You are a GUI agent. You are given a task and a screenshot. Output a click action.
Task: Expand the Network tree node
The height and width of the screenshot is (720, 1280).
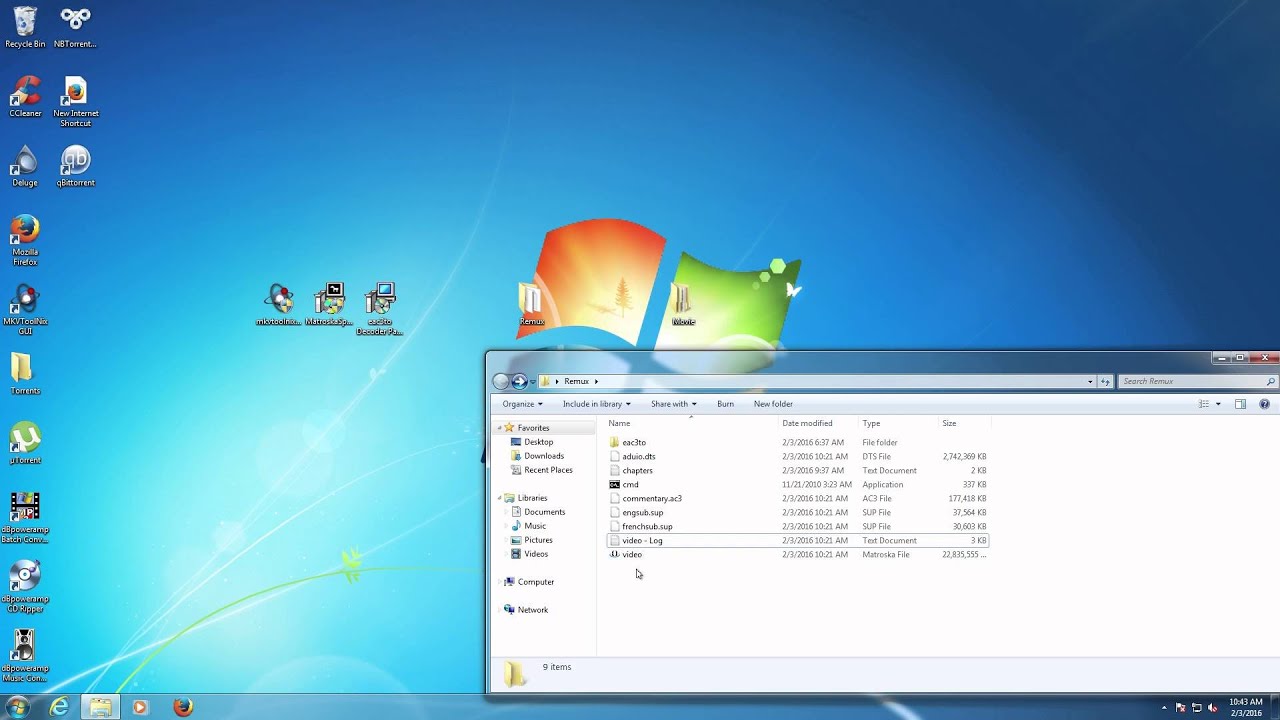pos(498,610)
